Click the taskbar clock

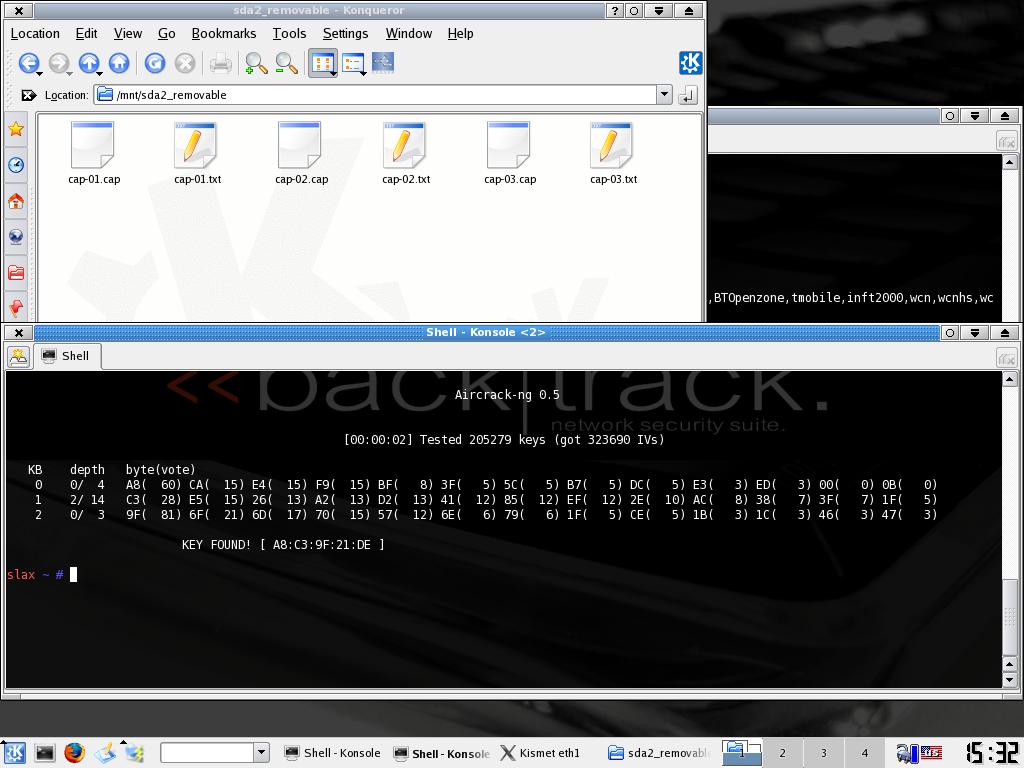pyautogui.click(x=991, y=752)
